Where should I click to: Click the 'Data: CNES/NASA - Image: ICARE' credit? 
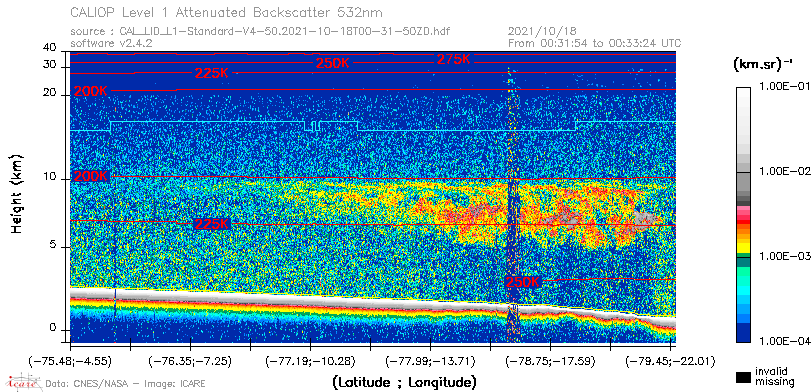[x=126, y=384]
